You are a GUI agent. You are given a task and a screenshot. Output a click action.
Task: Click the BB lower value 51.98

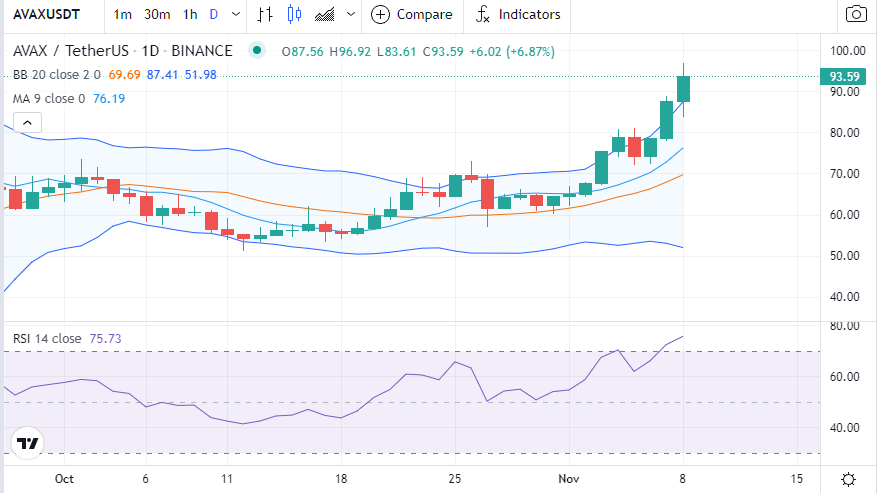201,75
